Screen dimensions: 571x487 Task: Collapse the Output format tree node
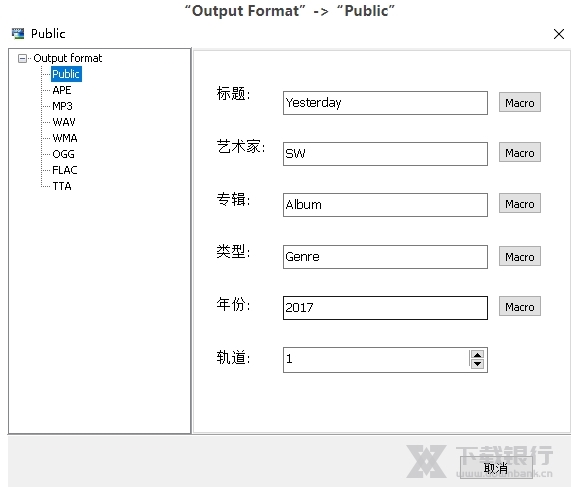(x=22, y=58)
